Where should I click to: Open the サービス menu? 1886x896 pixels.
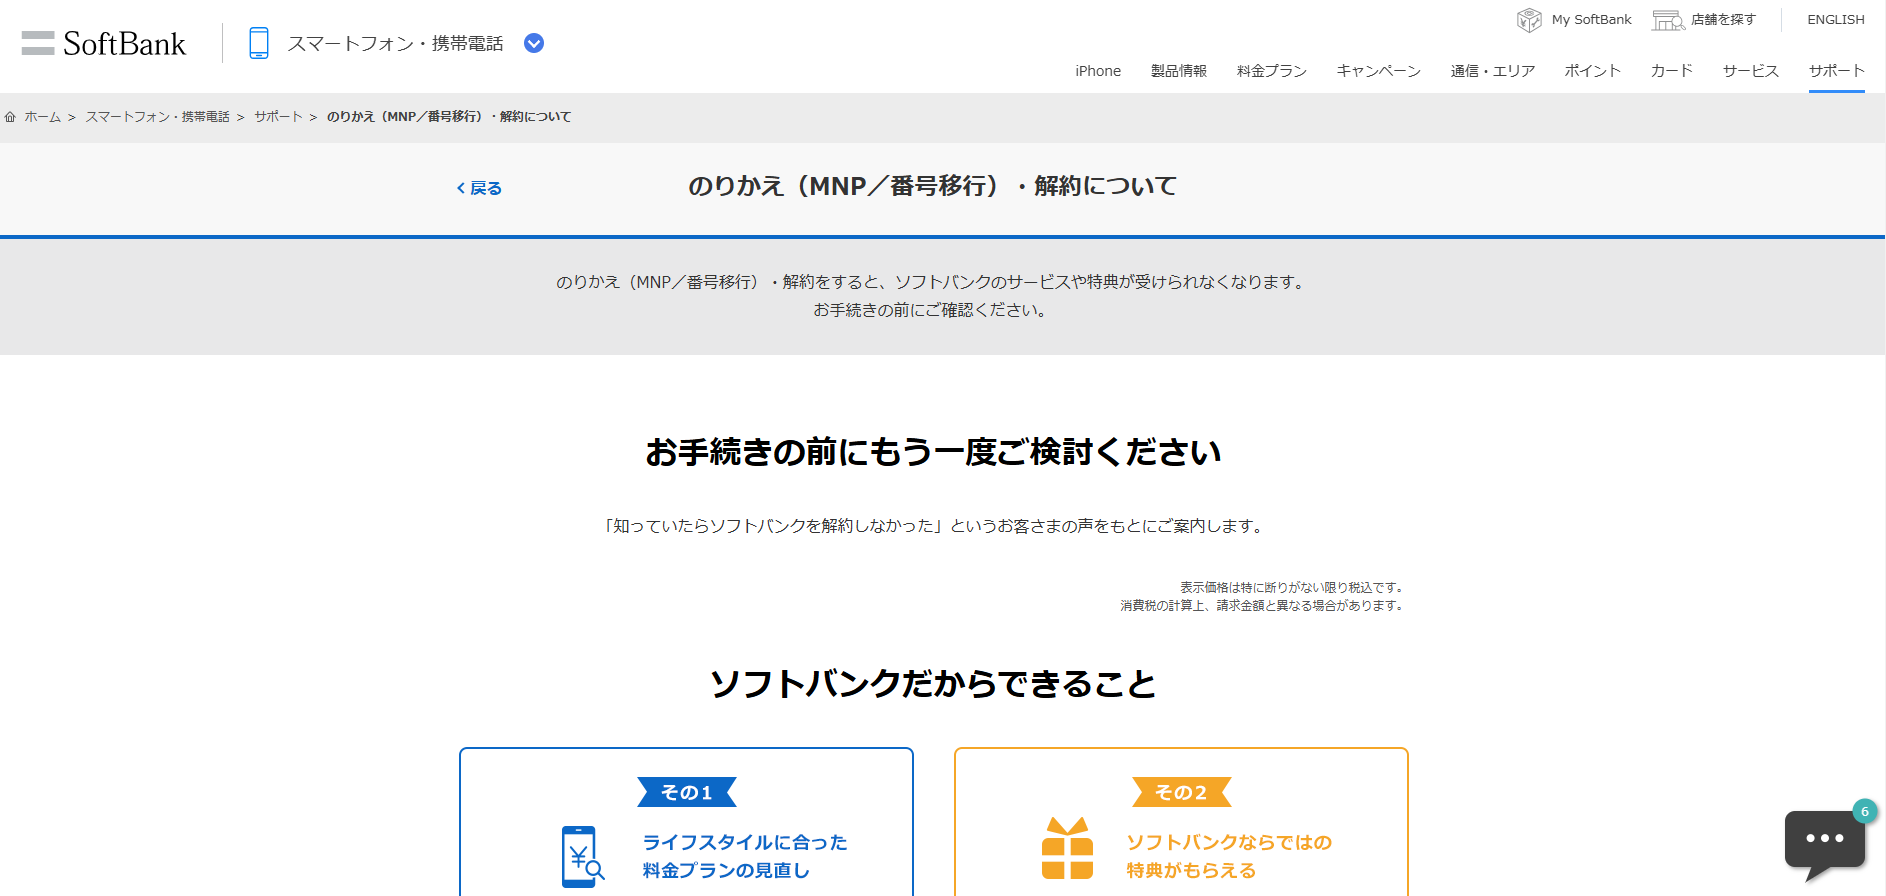(1751, 71)
